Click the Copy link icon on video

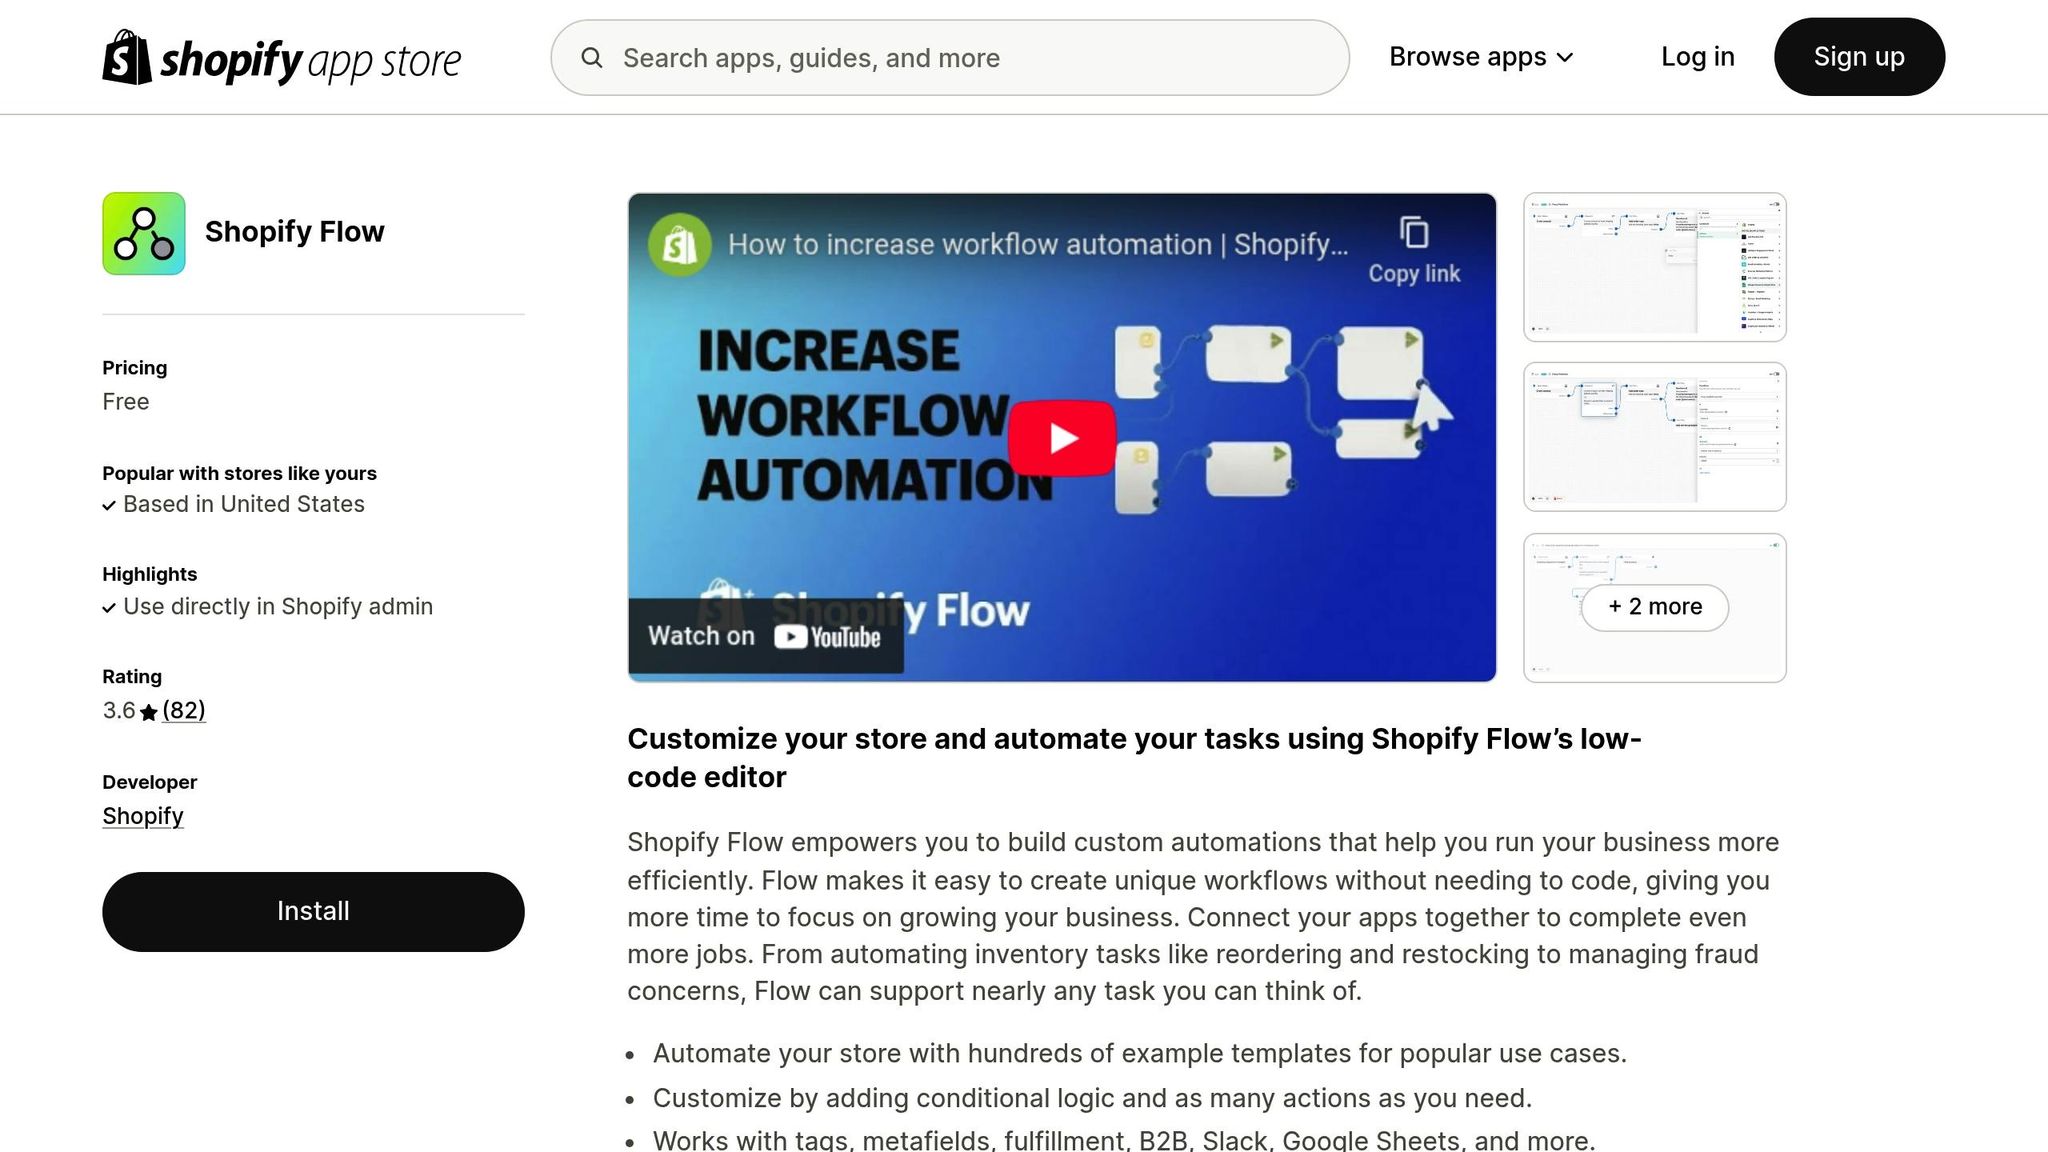tap(1414, 233)
